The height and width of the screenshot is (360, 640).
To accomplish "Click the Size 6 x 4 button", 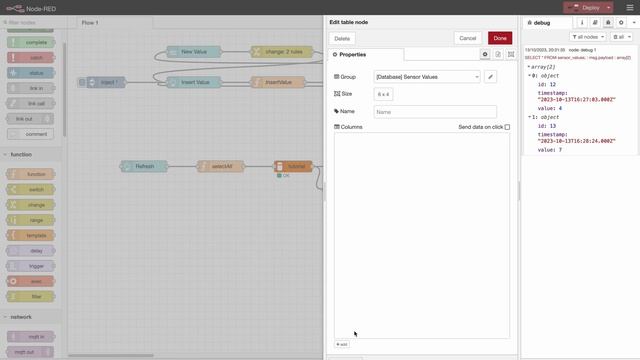I will (x=383, y=94).
